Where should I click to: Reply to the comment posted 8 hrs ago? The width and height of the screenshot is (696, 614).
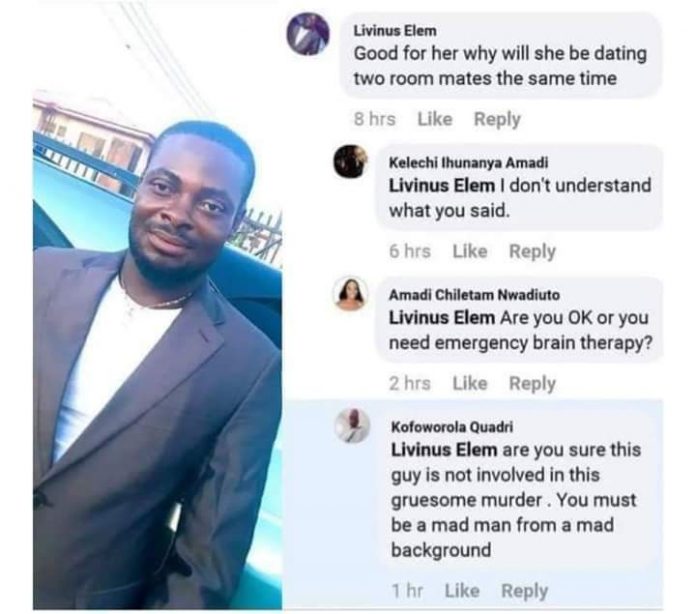[x=497, y=119]
